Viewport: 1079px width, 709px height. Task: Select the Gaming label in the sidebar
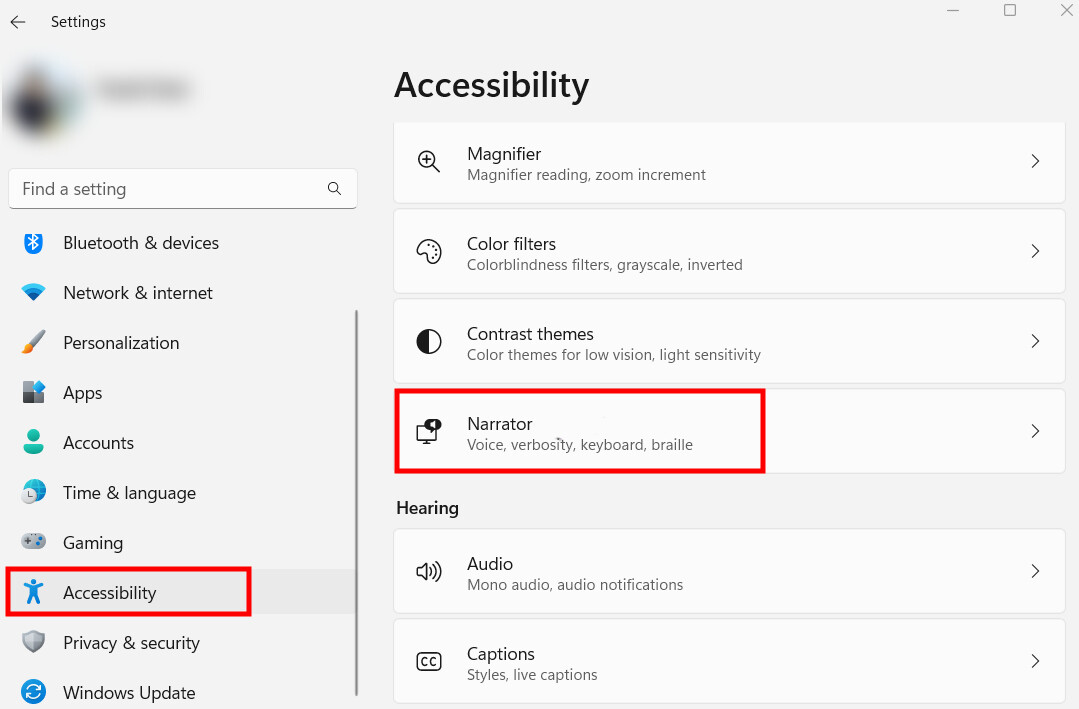click(93, 543)
